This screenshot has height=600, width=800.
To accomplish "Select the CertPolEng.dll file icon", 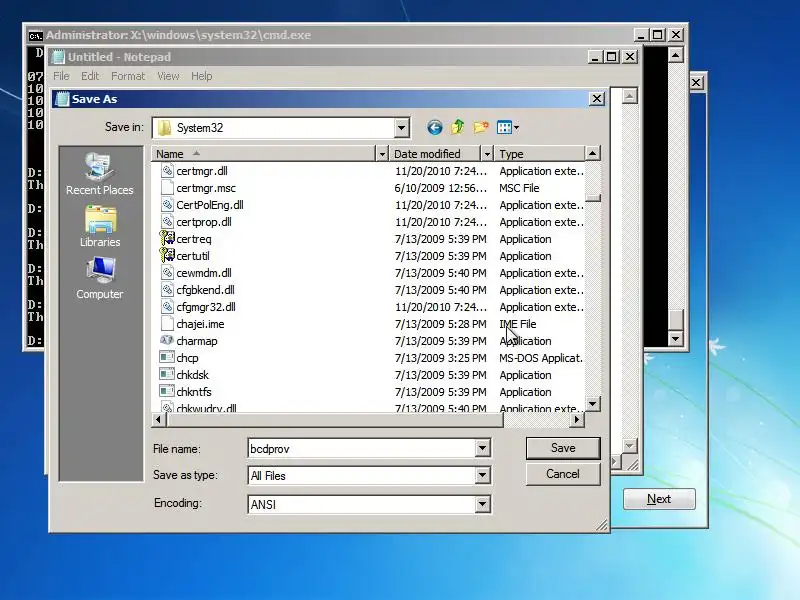I will (x=167, y=205).
